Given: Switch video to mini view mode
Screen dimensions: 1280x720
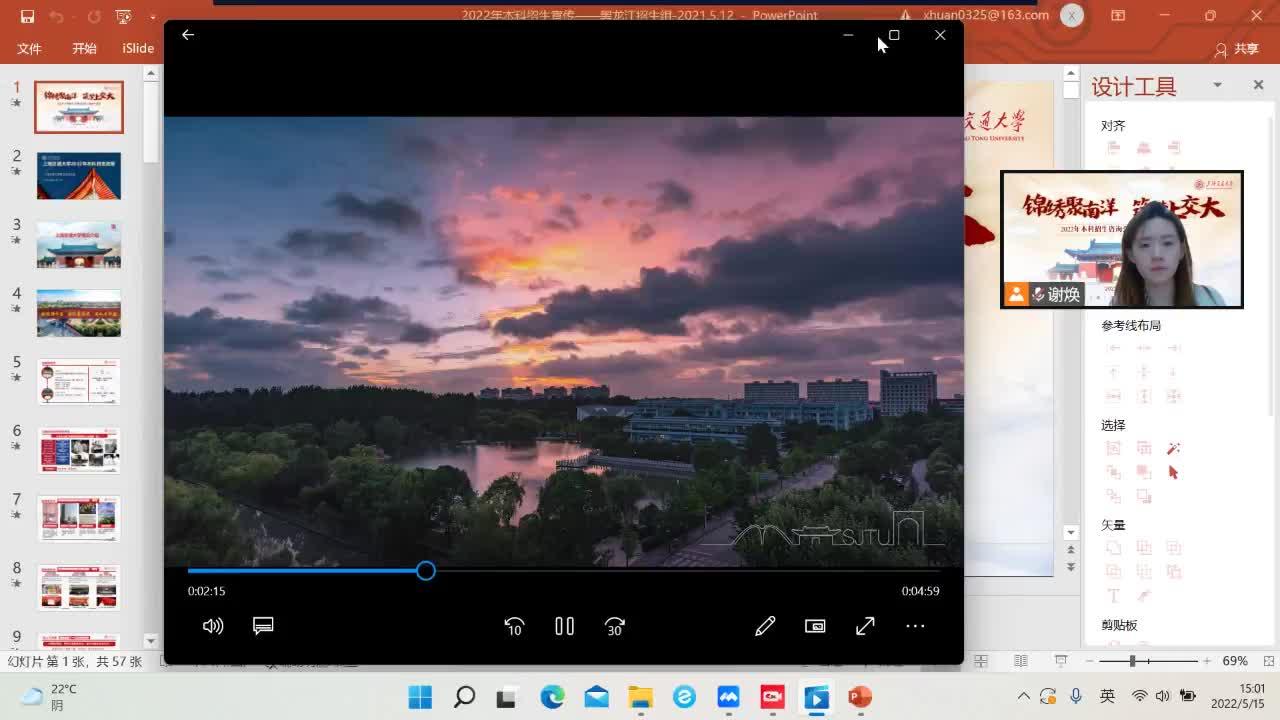Looking at the screenshot, I should [x=815, y=626].
